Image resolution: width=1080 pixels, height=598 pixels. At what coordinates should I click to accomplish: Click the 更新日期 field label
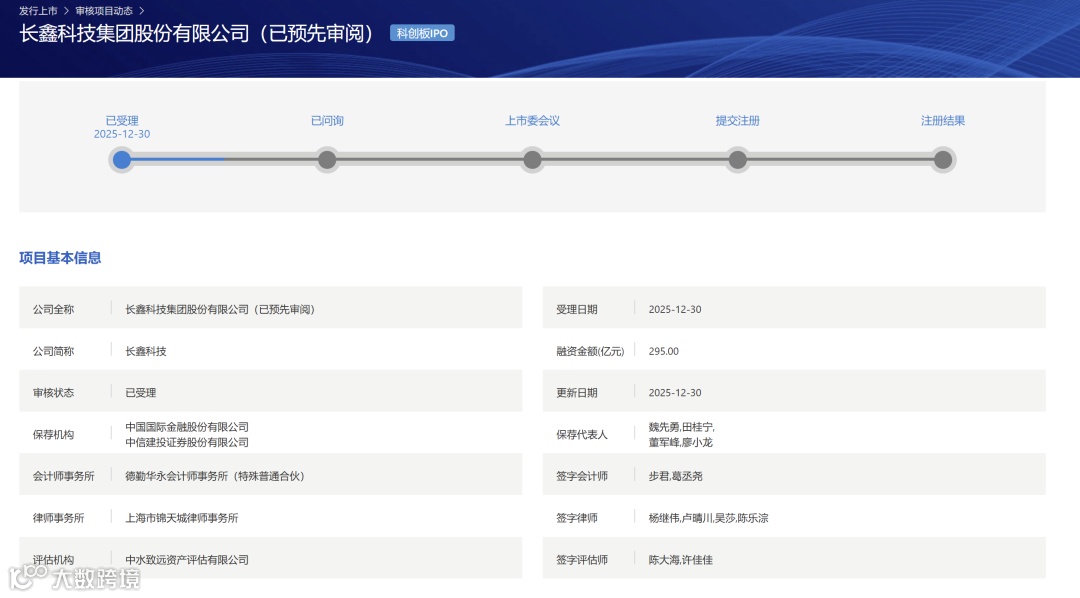click(577, 393)
